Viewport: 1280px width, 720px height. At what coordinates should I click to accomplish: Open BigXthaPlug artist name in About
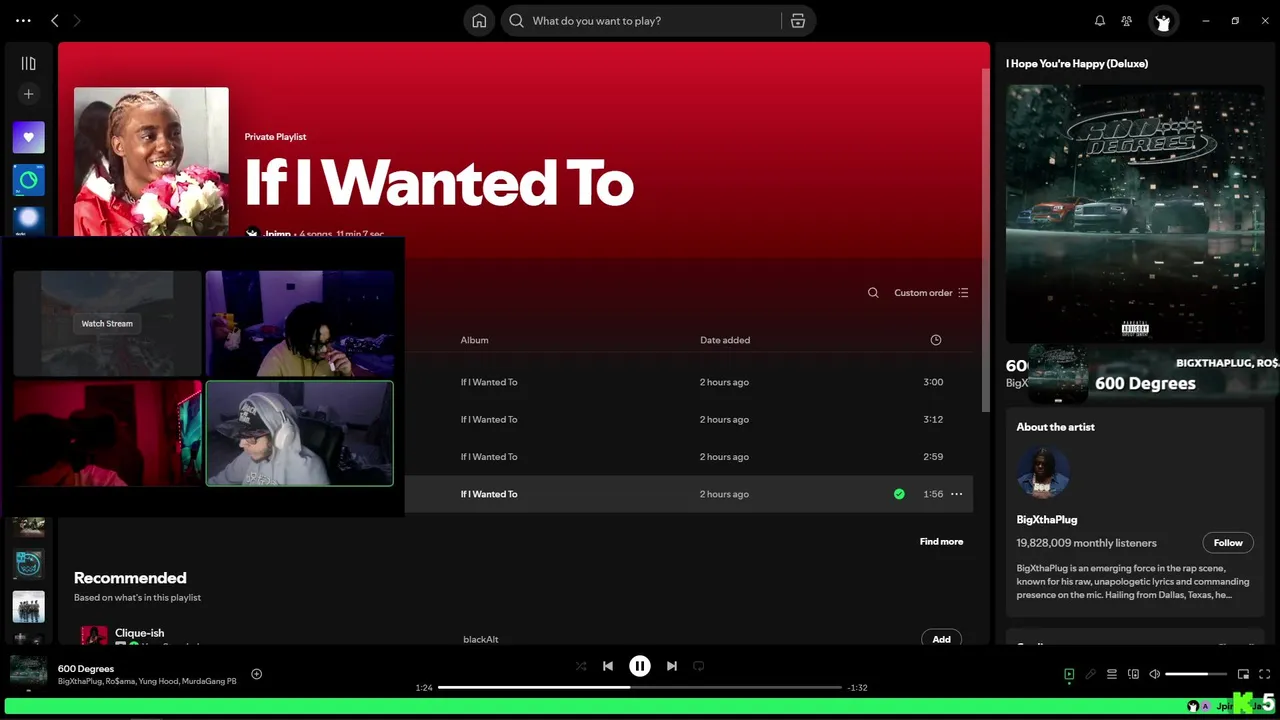1047,520
